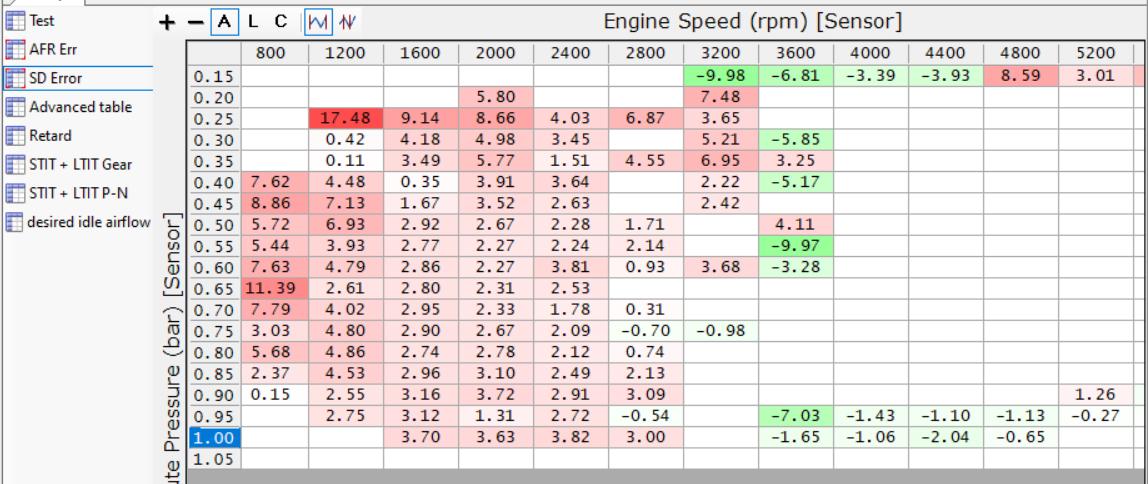Toggle the L mode button

click(x=253, y=22)
